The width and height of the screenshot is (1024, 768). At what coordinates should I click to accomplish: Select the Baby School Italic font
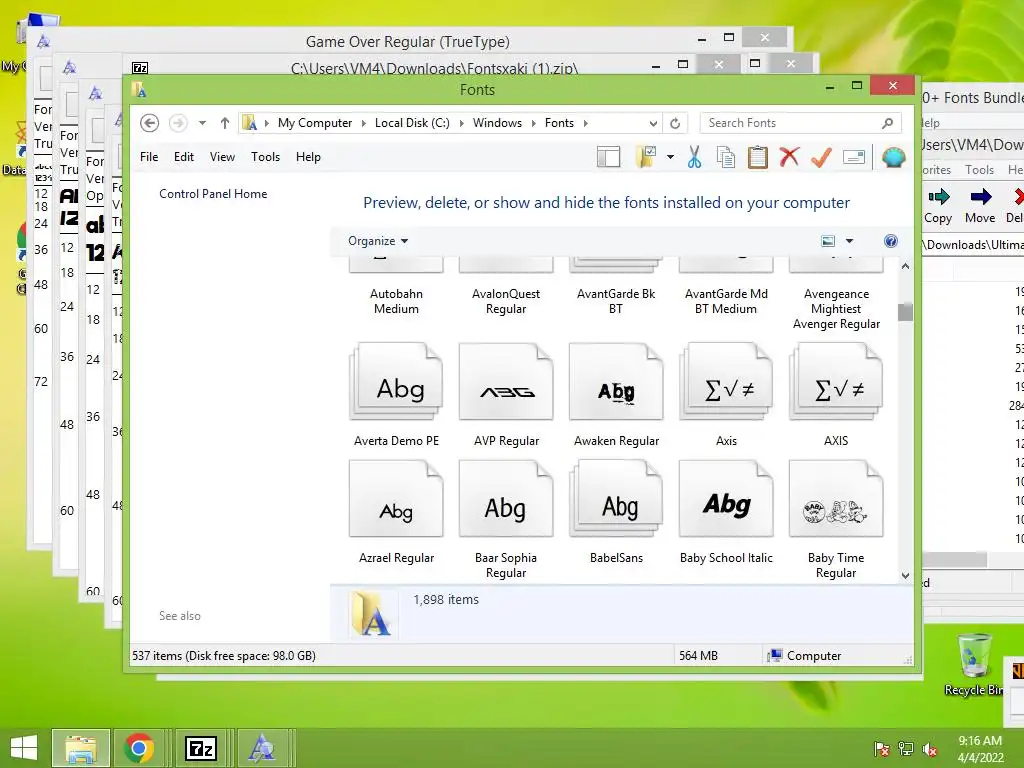click(726, 512)
